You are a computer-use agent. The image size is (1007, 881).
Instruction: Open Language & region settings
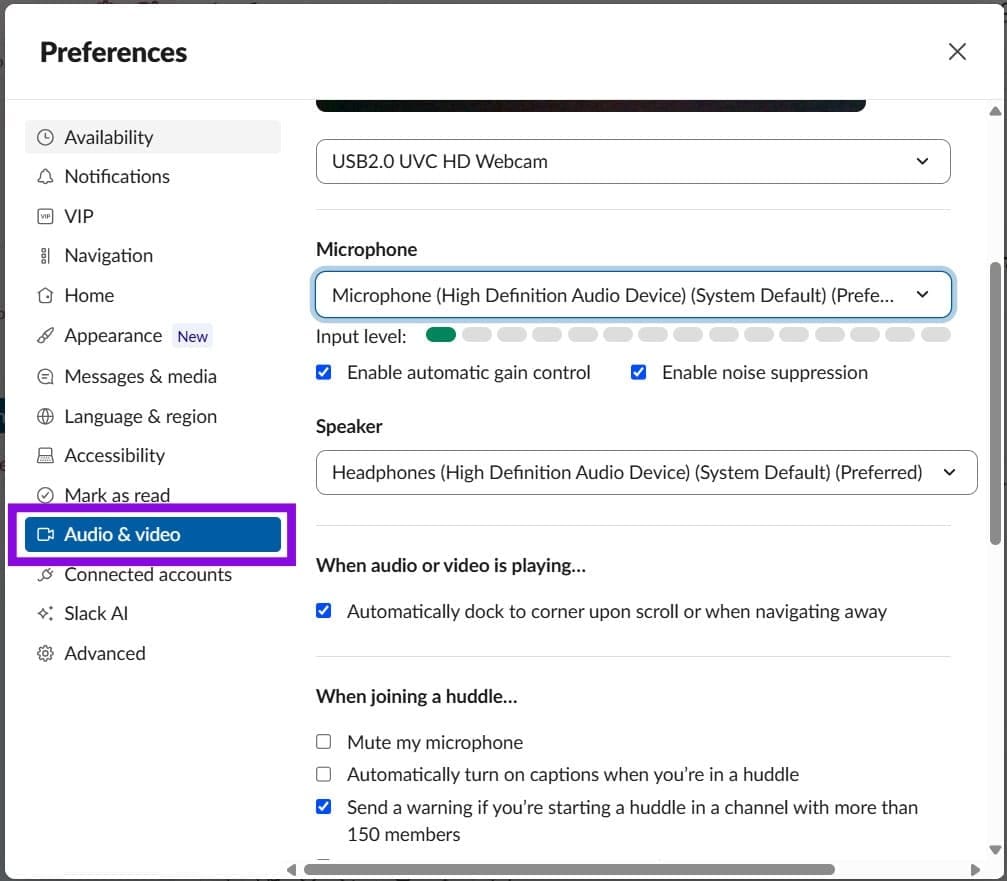[153, 416]
